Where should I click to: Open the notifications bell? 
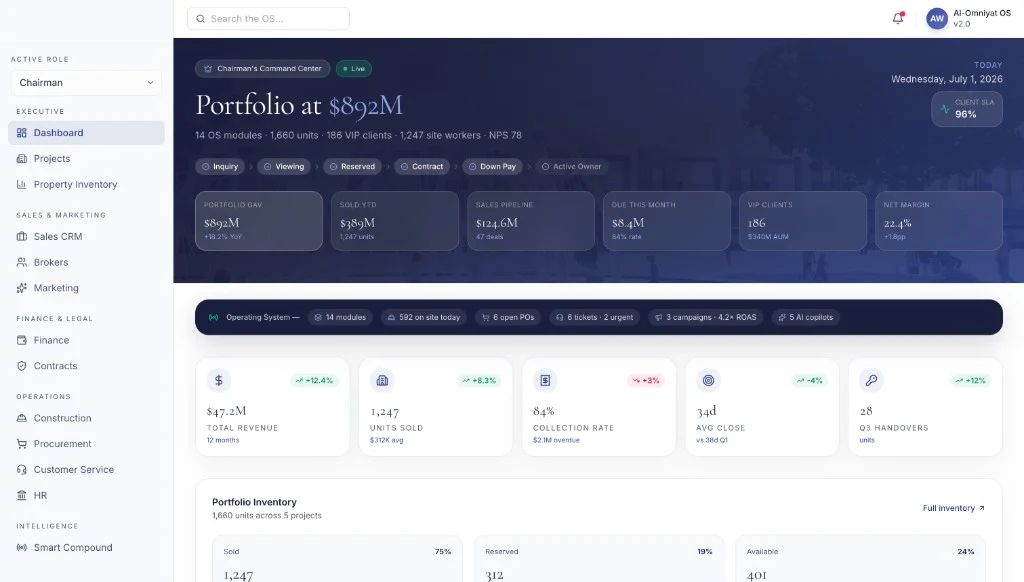coord(898,18)
